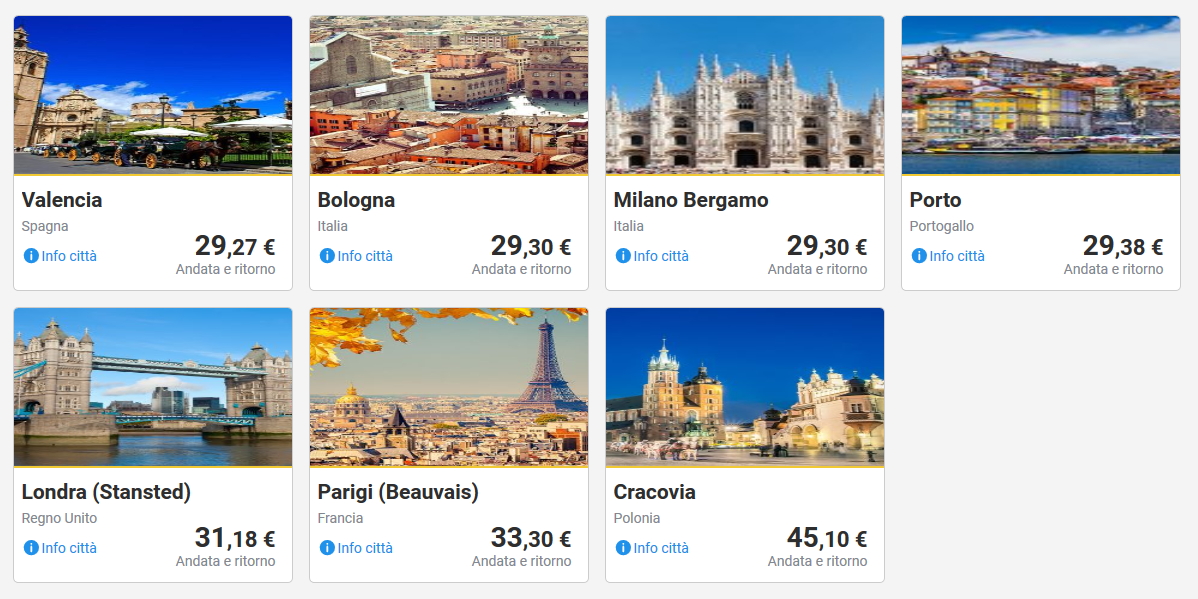The height and width of the screenshot is (599, 1198).
Task: Click the Parigi (Beauvais) title
Action: tap(398, 492)
